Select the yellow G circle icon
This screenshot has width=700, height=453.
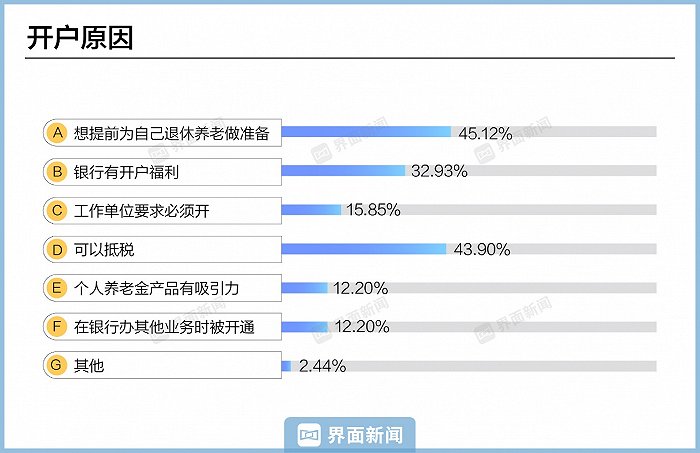click(57, 365)
